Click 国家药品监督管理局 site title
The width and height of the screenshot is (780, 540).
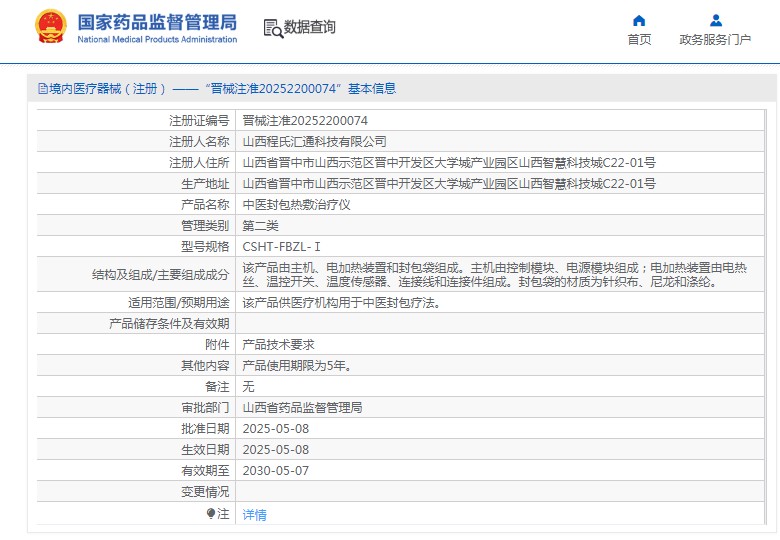coord(157,22)
